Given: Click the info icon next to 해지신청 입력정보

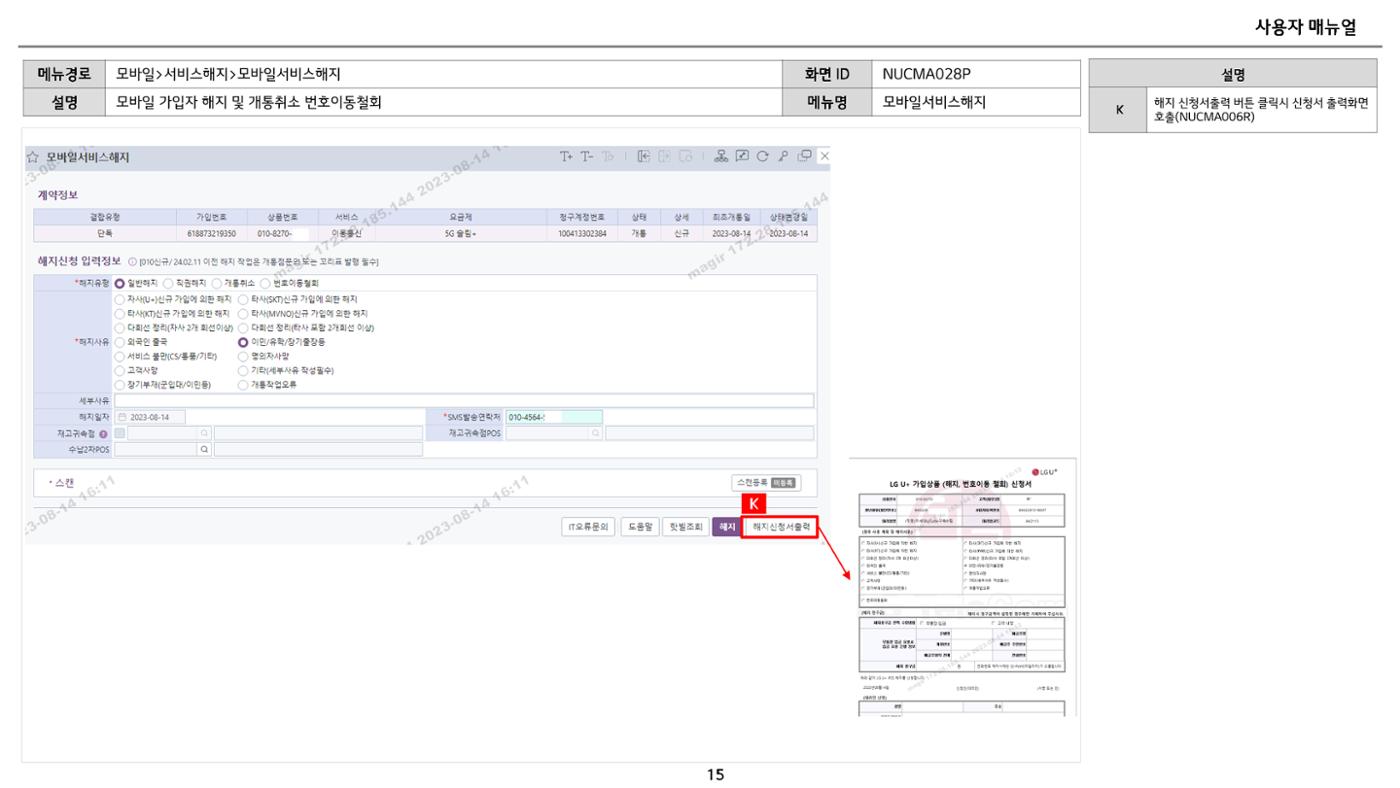Looking at the screenshot, I should coord(133,262).
